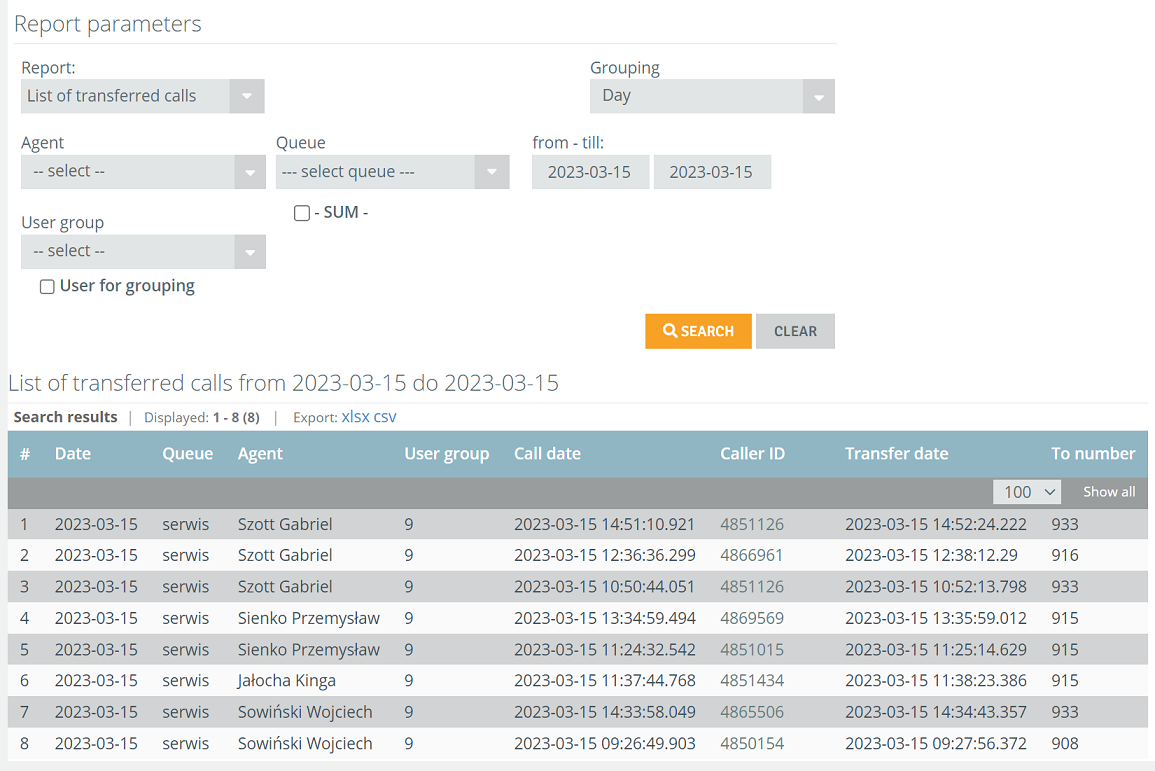Sort by the Queue column header

click(188, 454)
